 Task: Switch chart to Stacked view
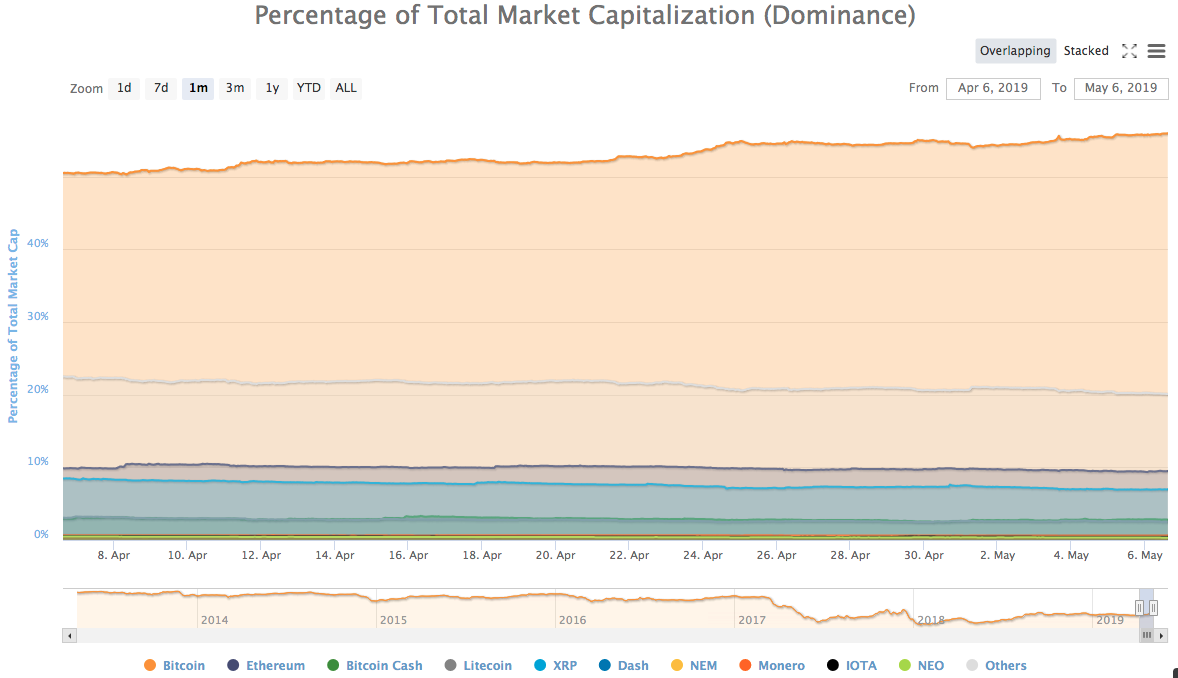click(x=1086, y=51)
